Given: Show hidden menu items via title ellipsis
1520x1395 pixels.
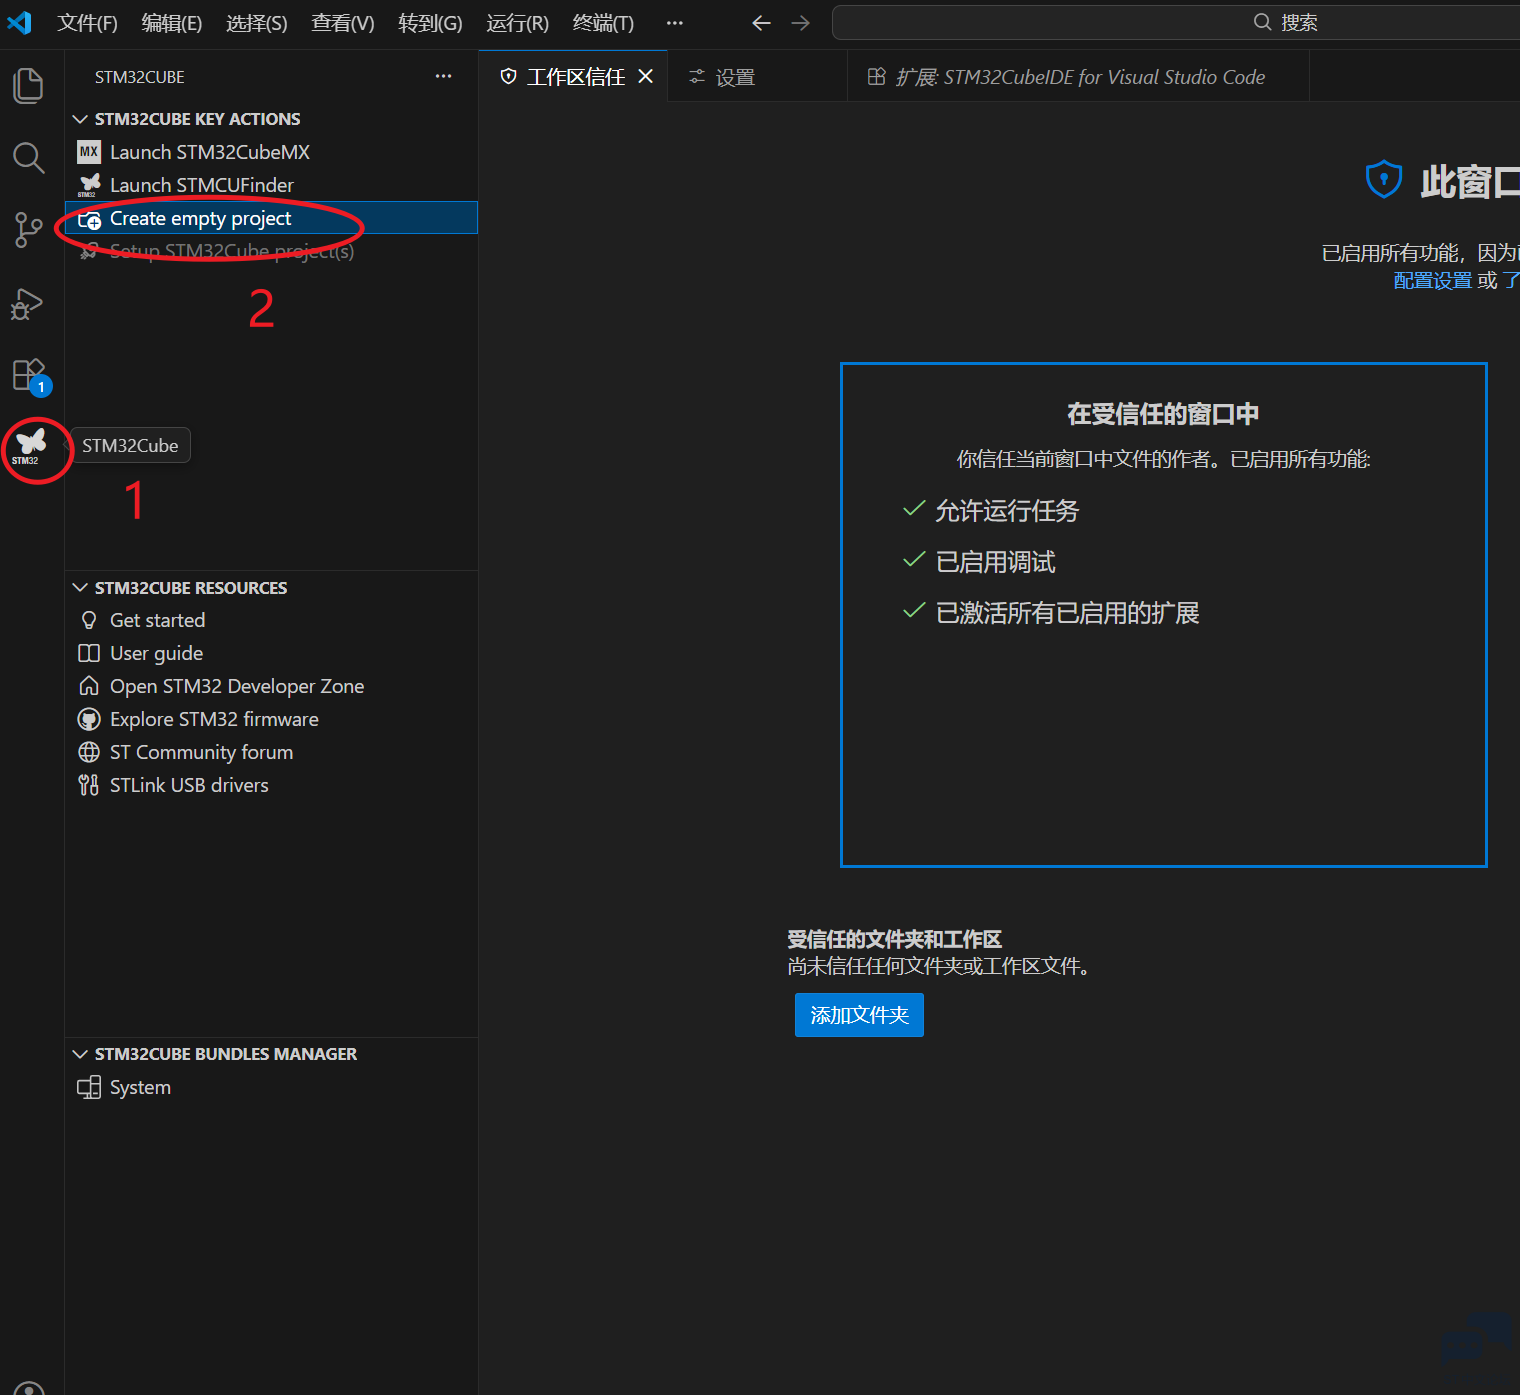Looking at the screenshot, I should (675, 23).
